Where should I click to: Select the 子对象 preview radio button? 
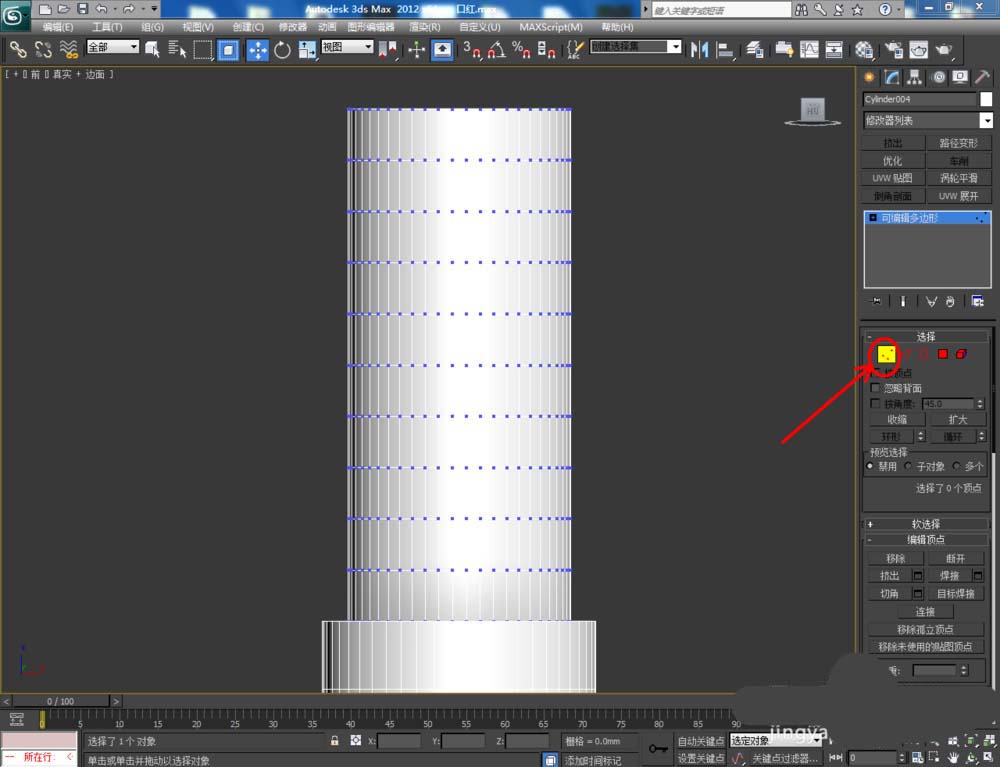908,466
